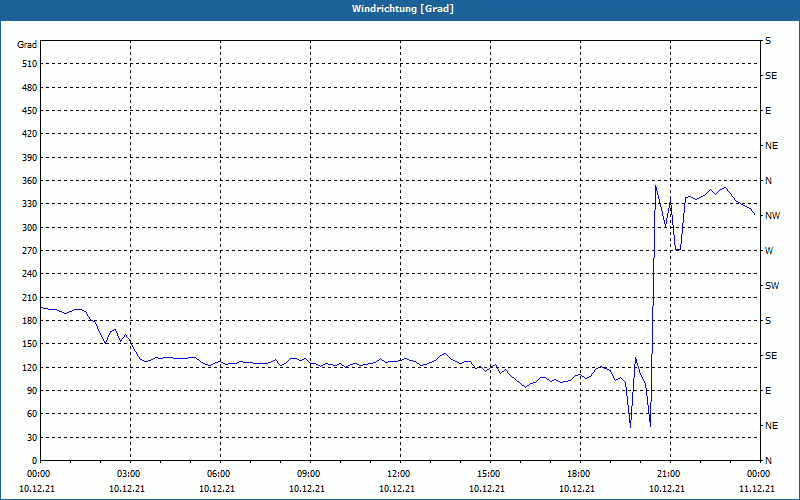Image resolution: width=800 pixels, height=500 pixels.
Task: Select the E compass label beside 450
Action: click(768, 111)
